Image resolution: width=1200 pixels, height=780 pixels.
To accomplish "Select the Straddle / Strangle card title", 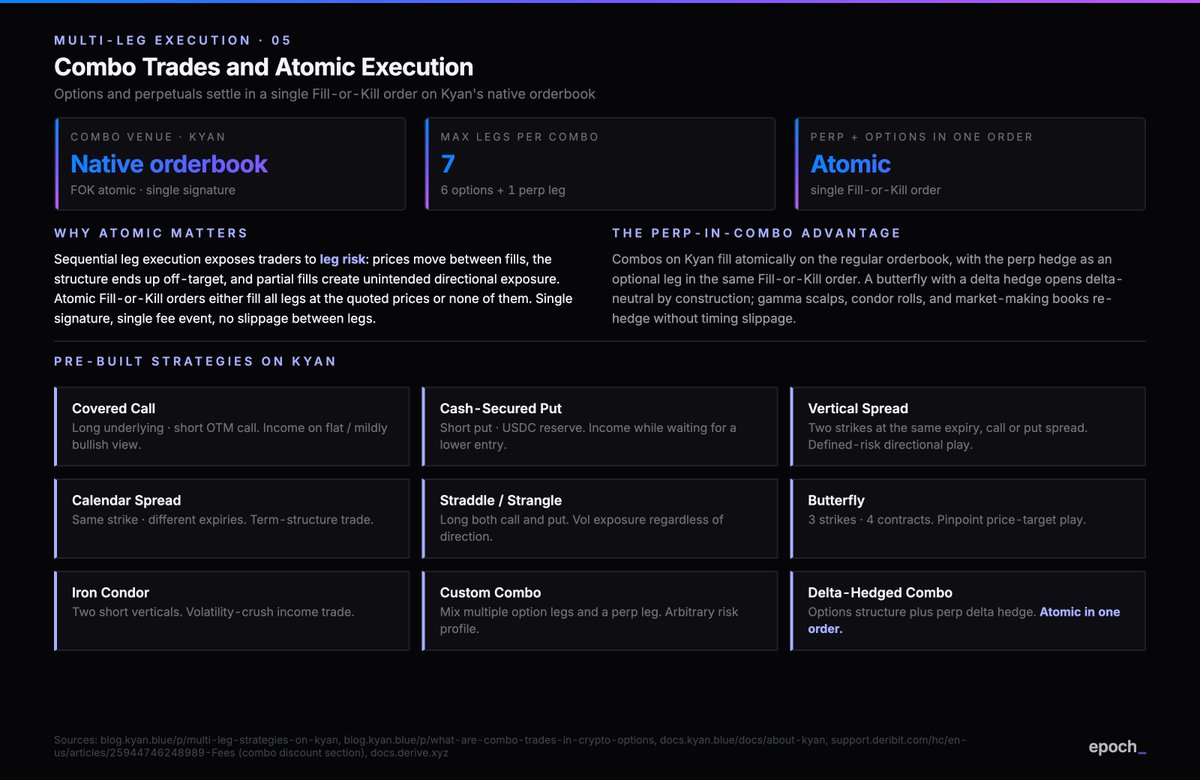I will pos(501,500).
